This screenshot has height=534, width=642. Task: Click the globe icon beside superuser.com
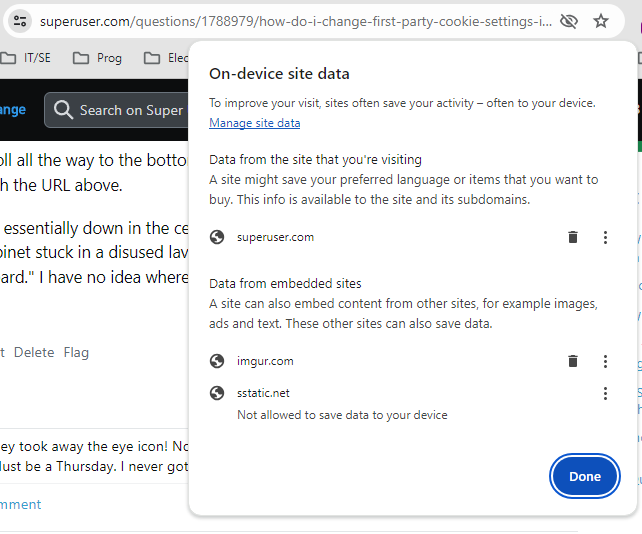coord(217,237)
